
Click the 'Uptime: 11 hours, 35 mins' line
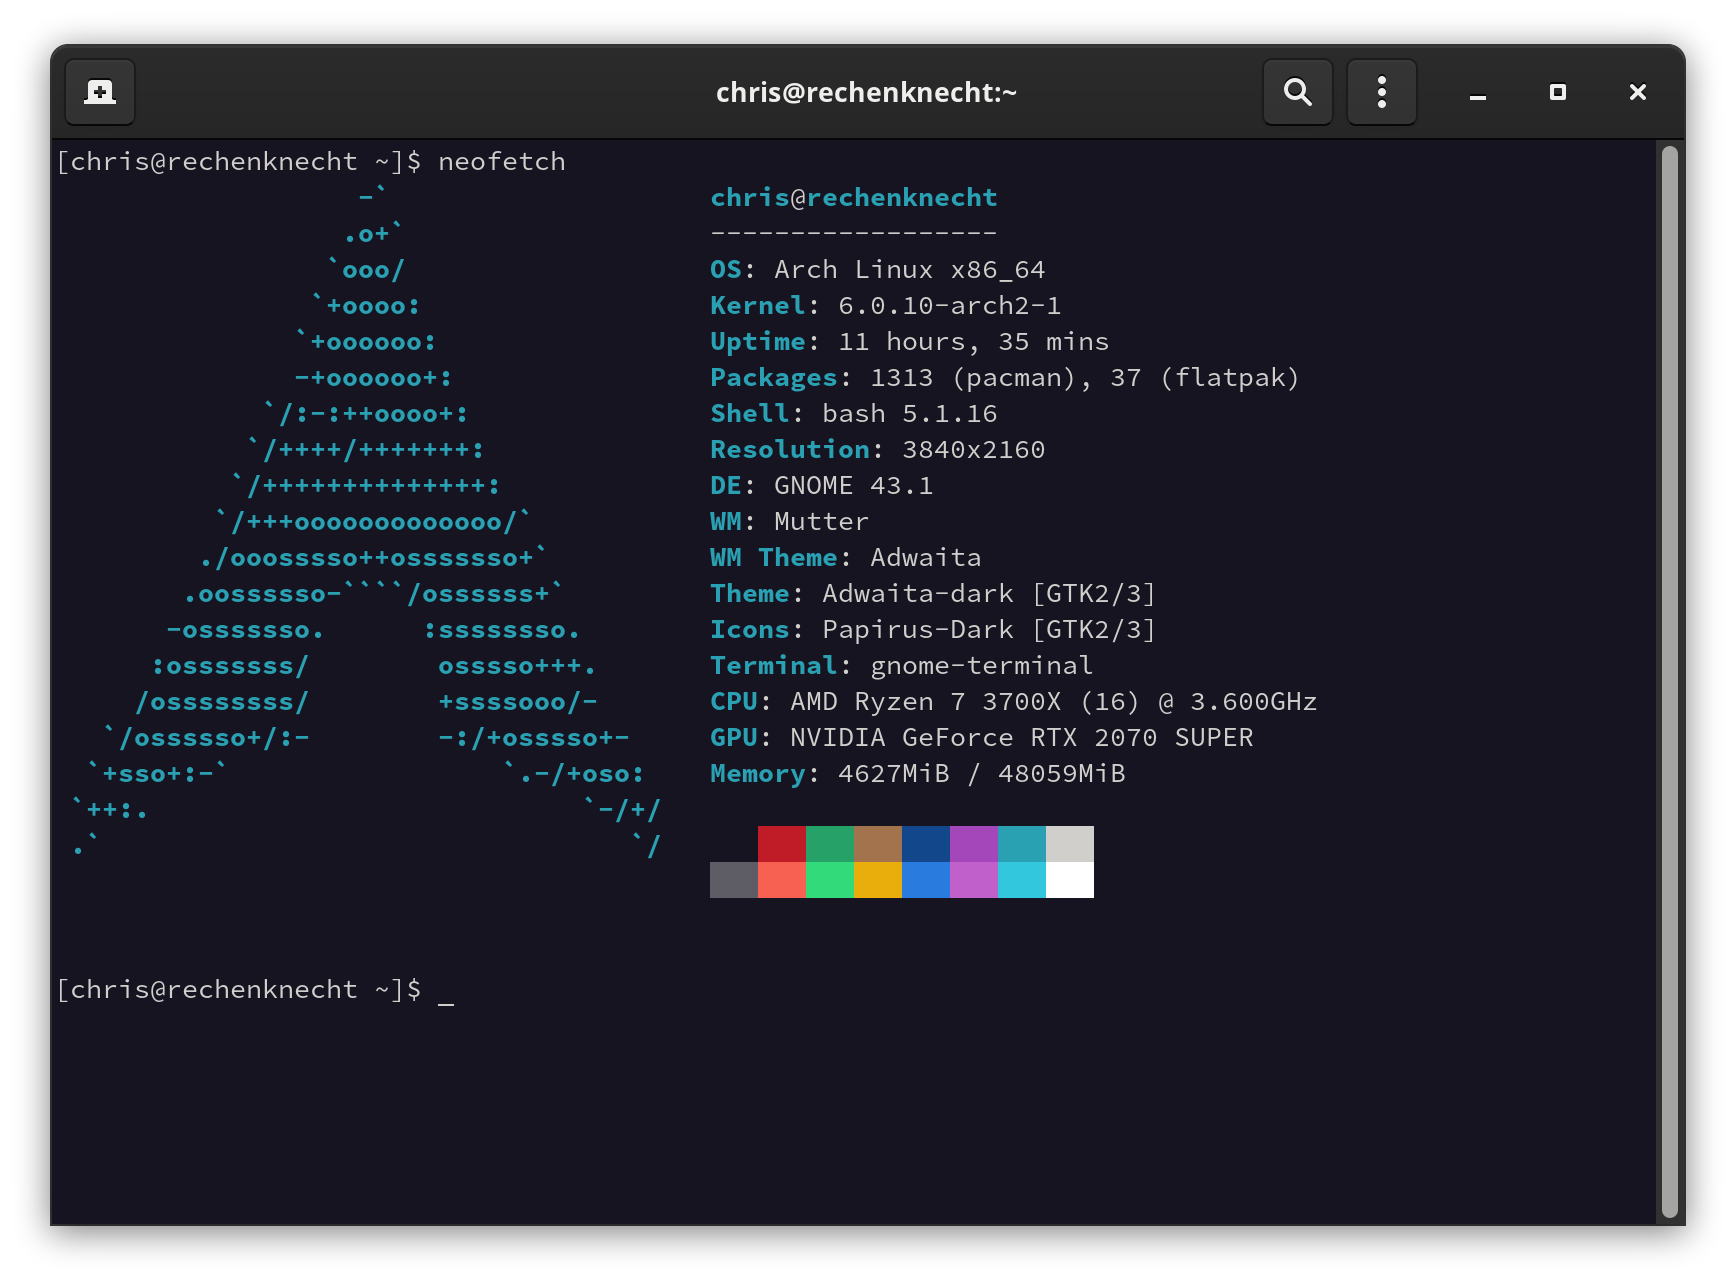(x=910, y=342)
